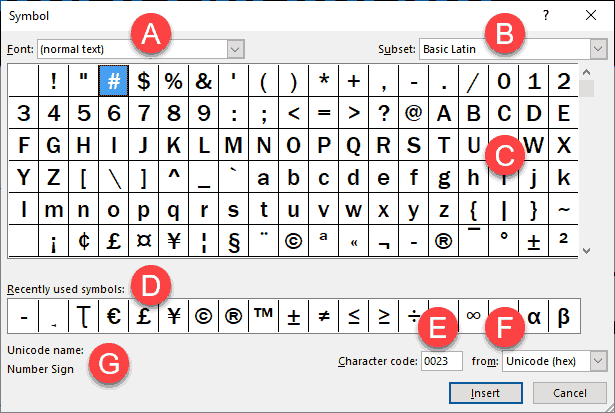This screenshot has height=413, width=615.
Task: Choose the currency sign ¤ symbol
Action: tap(144, 241)
